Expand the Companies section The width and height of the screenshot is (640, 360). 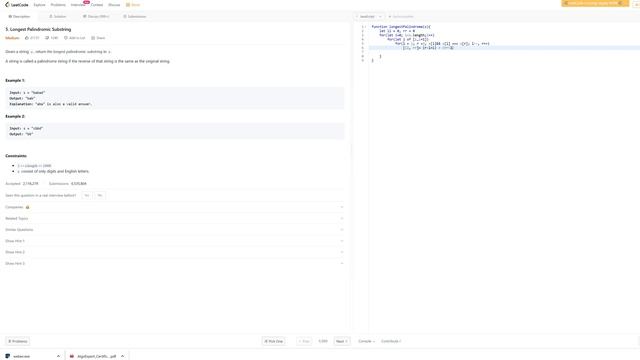[174, 207]
